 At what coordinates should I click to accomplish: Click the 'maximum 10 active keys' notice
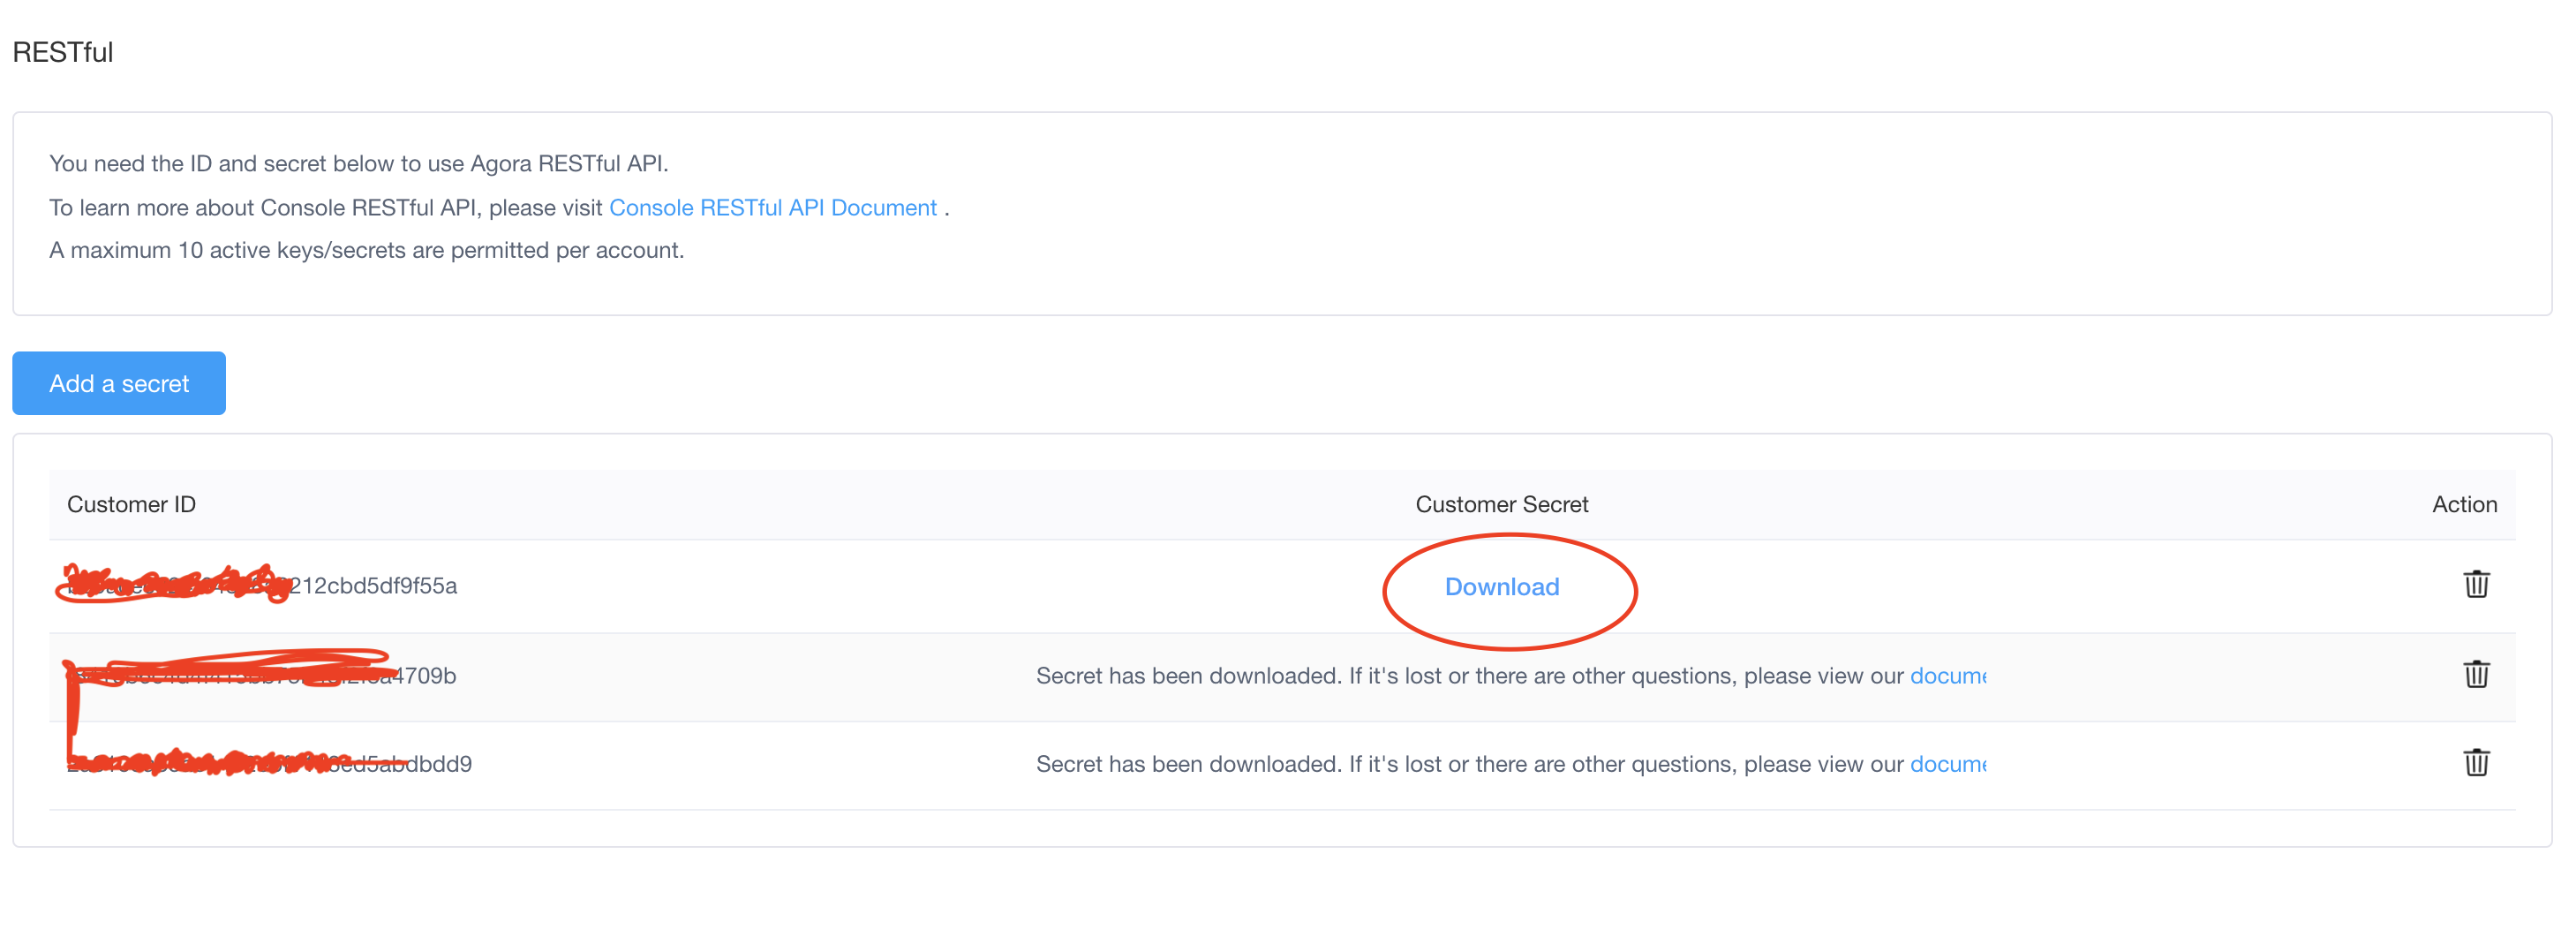pos(366,250)
